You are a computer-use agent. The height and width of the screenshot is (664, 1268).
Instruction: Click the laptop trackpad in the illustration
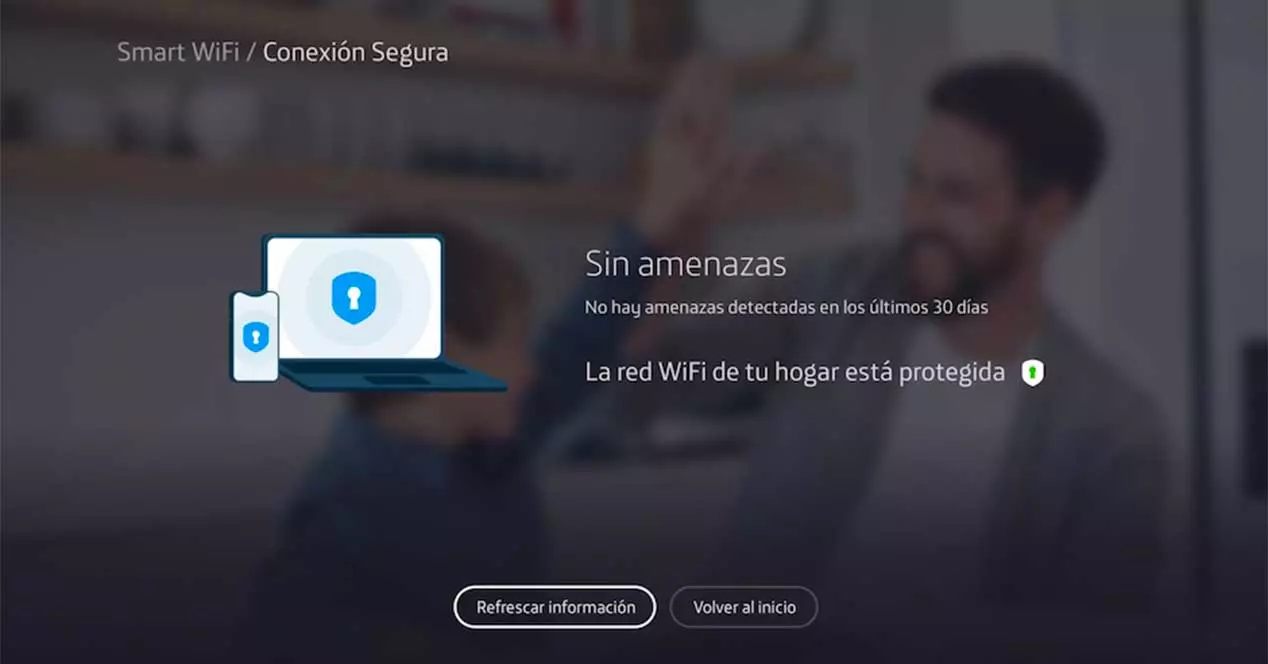tap(396, 381)
